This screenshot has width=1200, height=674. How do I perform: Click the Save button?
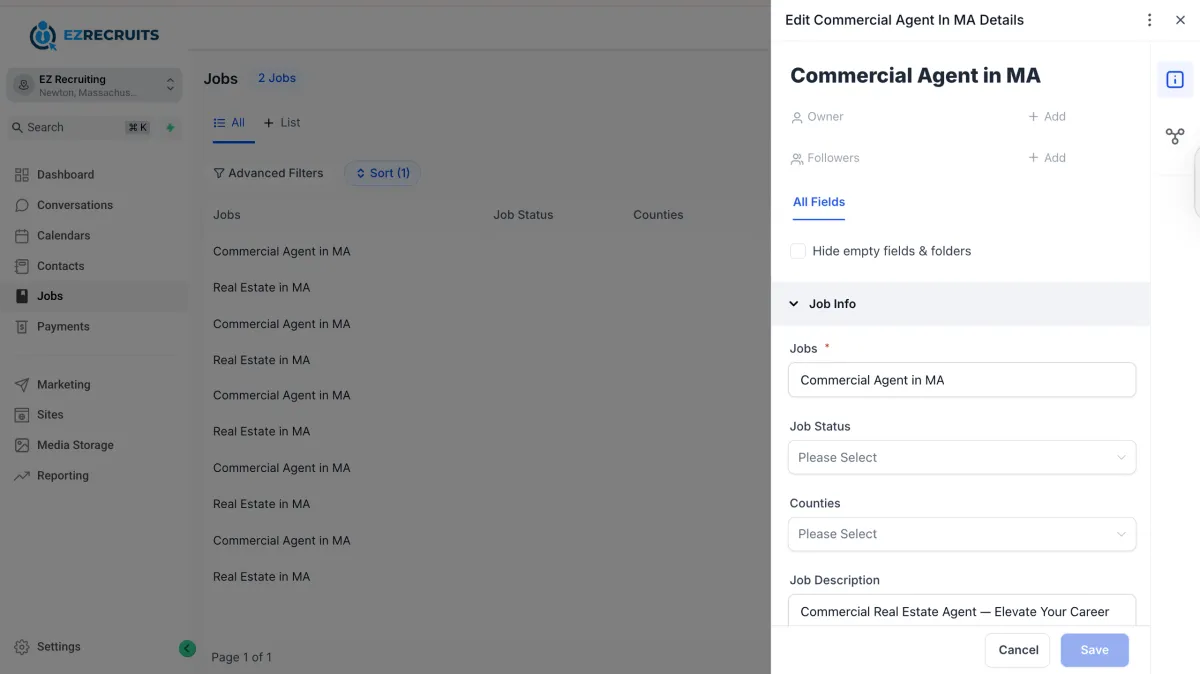click(x=1094, y=650)
